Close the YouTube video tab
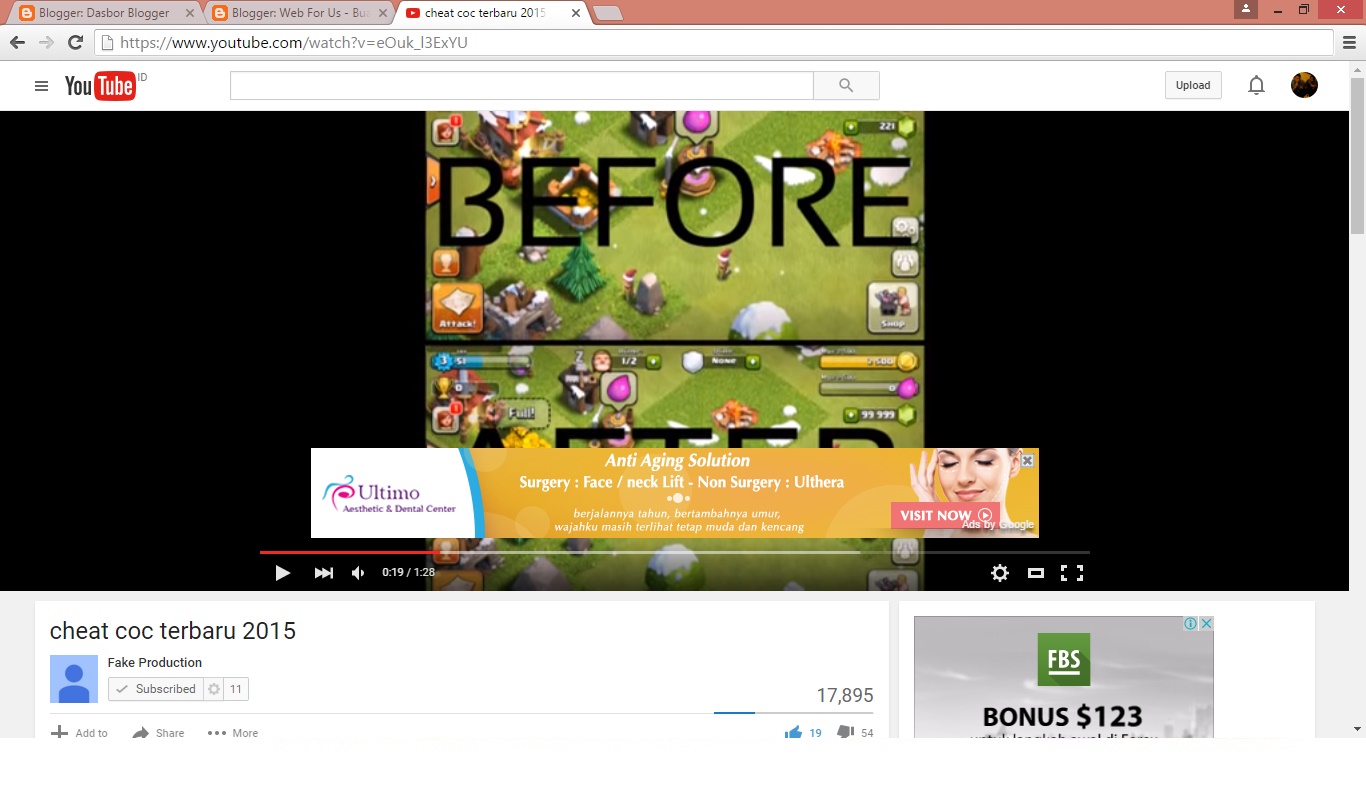The height and width of the screenshot is (804, 1366). click(x=575, y=13)
